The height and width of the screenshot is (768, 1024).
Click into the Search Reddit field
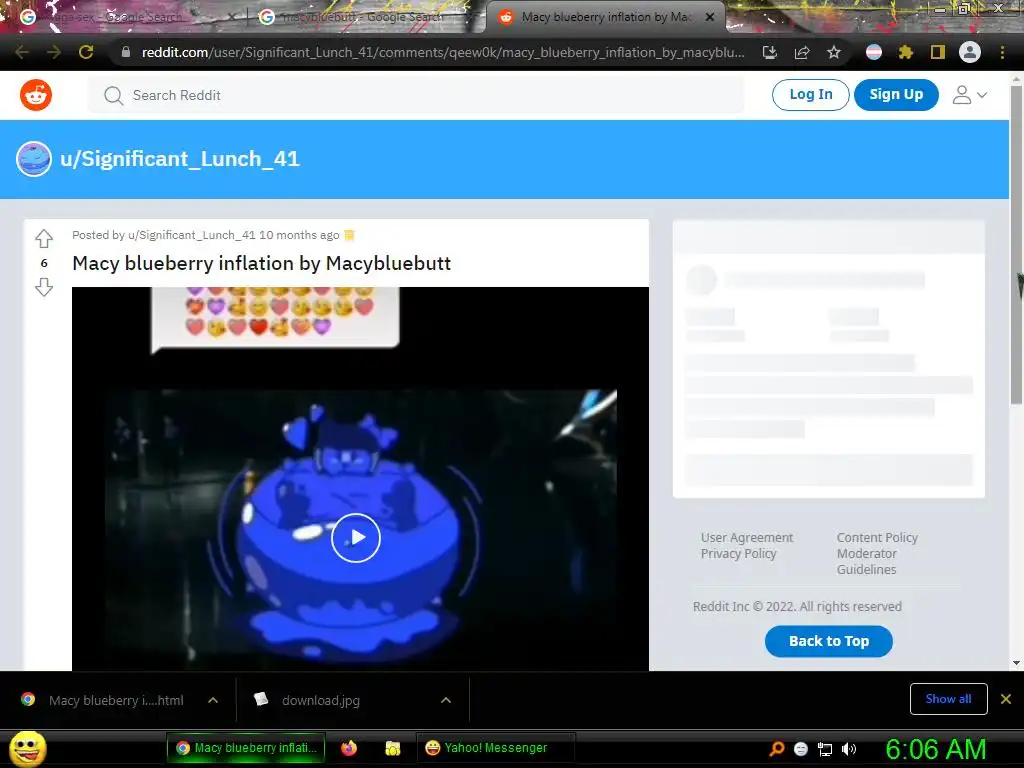tap(416, 95)
